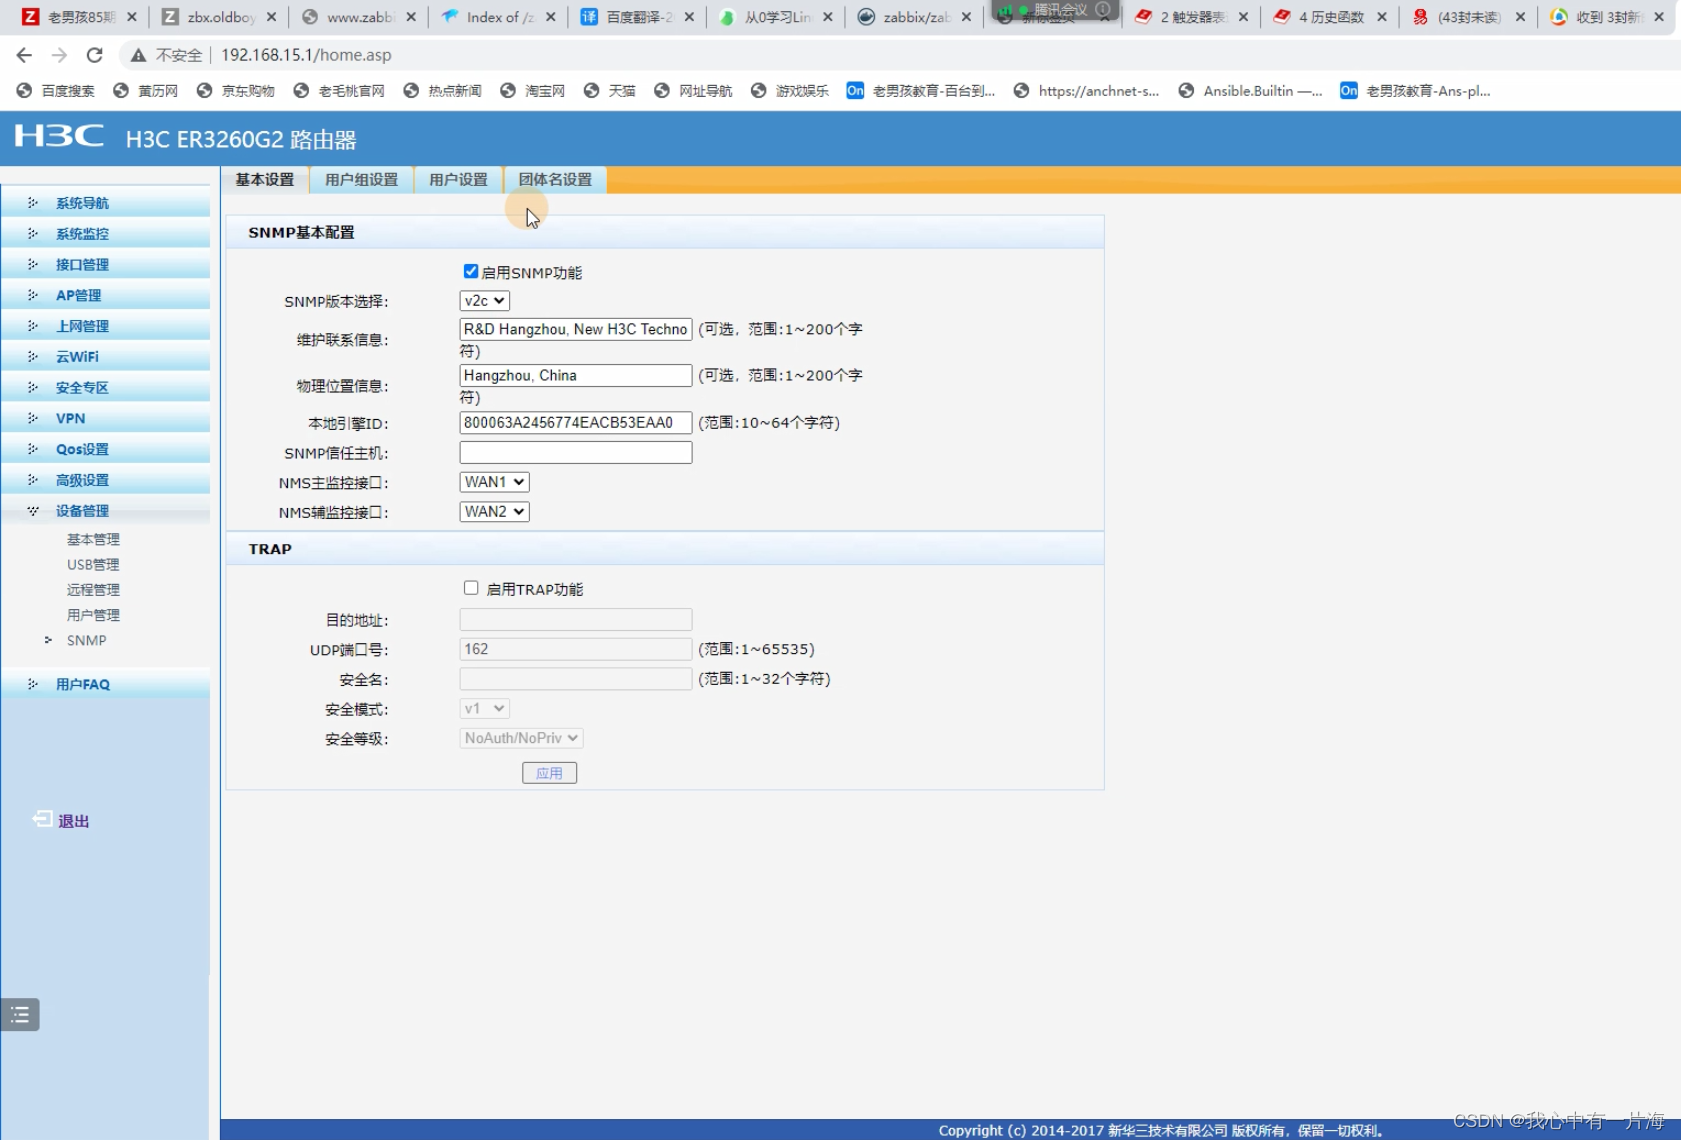Screen dimensions: 1681x1140
Task: Select the 基本设置 tab
Action: [x=265, y=180]
